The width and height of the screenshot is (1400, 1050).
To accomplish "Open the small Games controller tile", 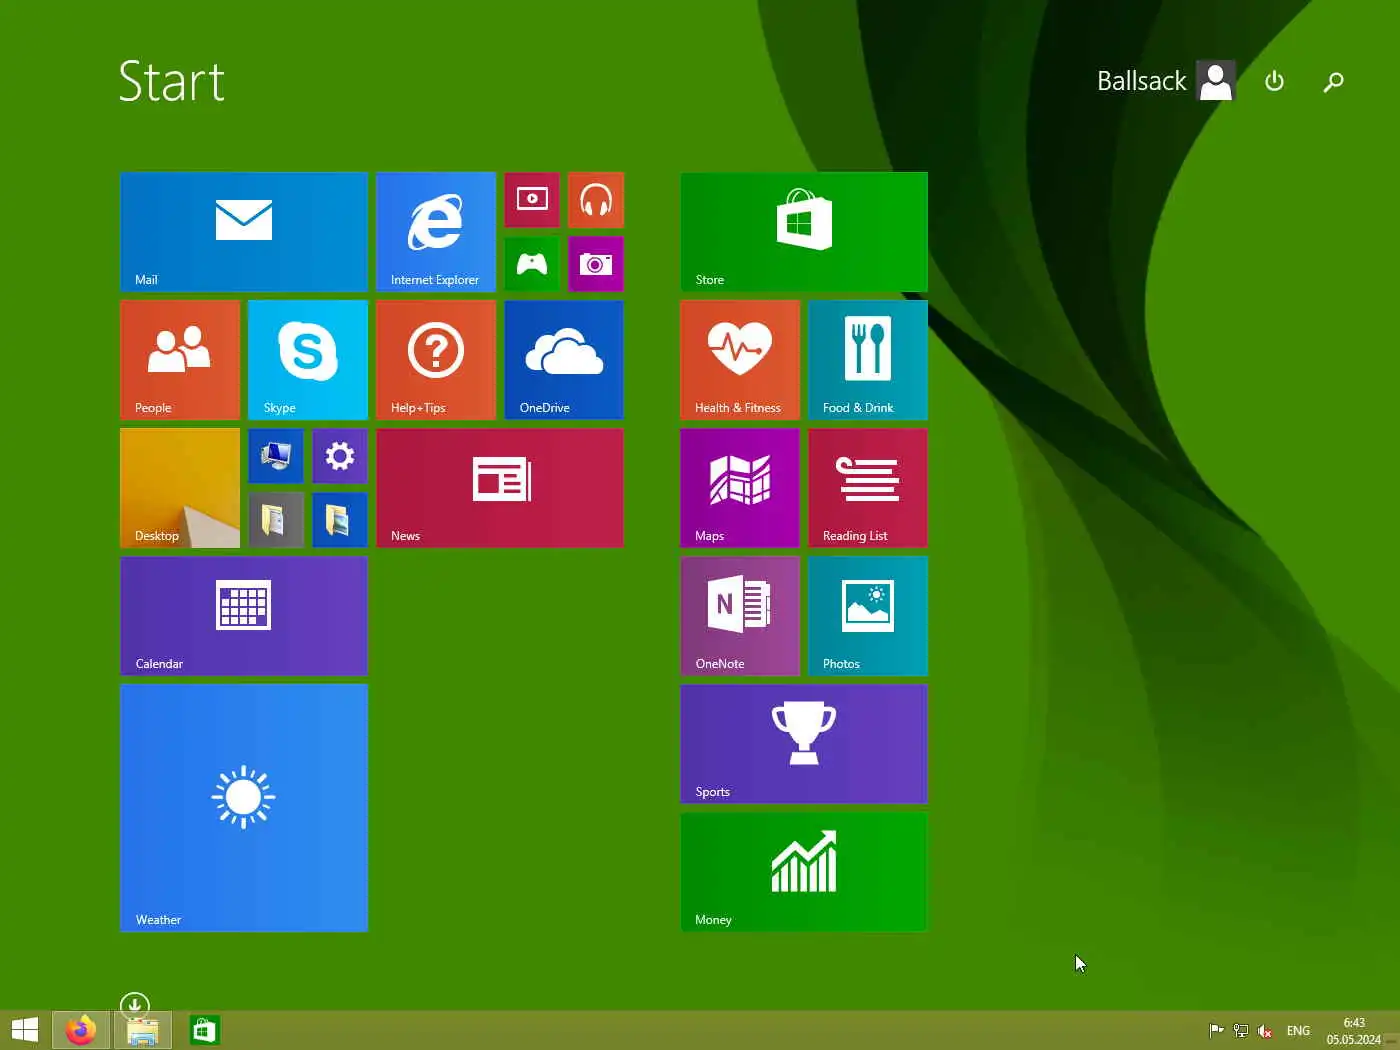I will point(532,264).
